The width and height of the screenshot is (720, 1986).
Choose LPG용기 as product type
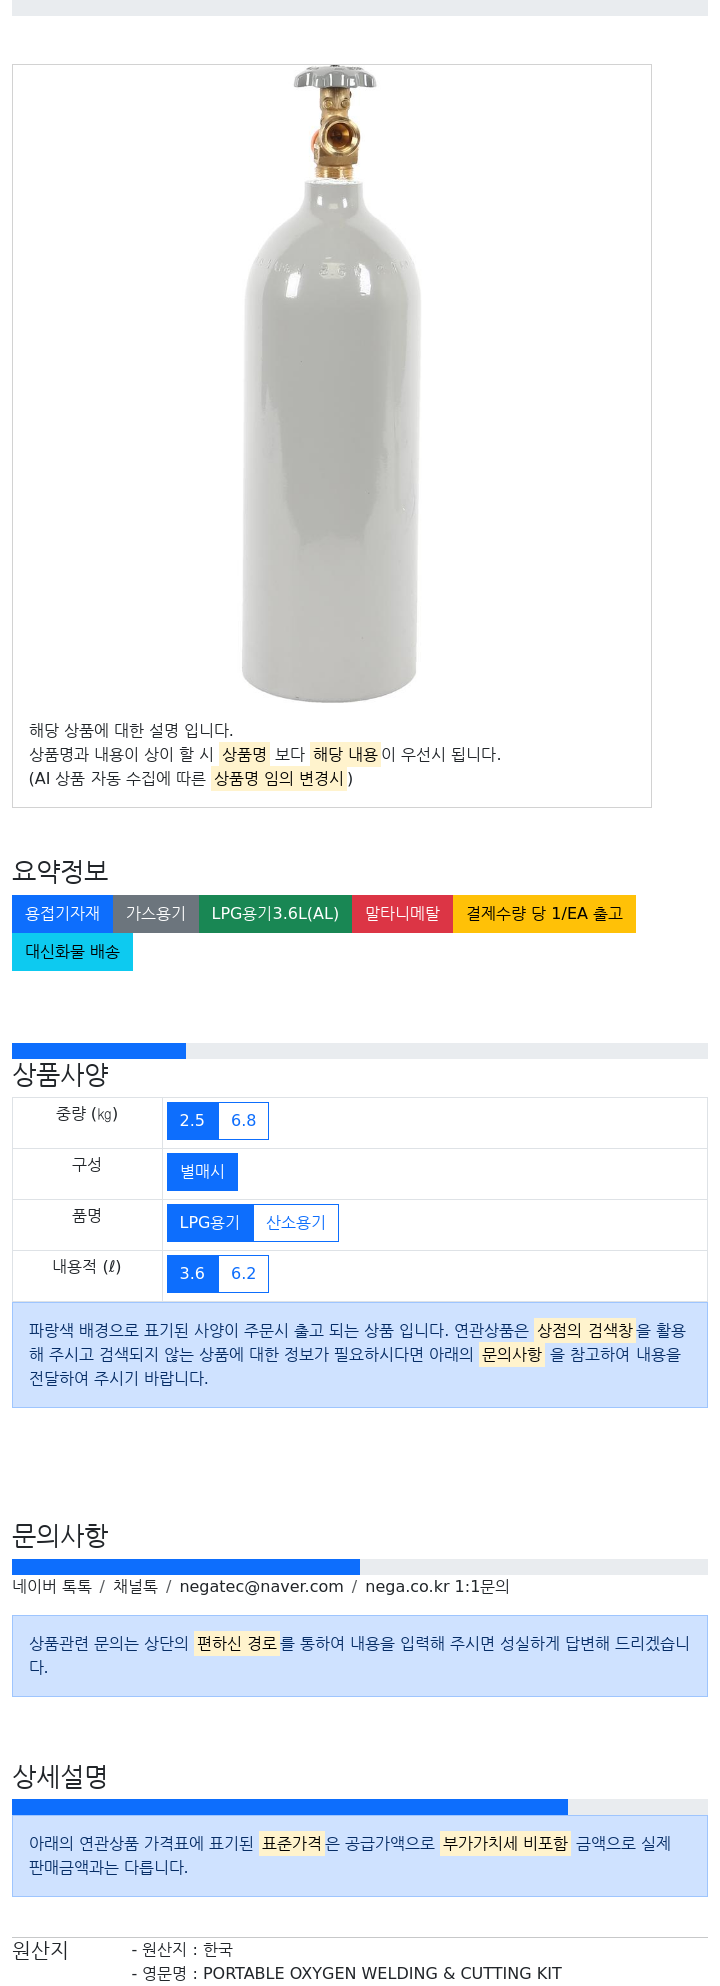210,1223
